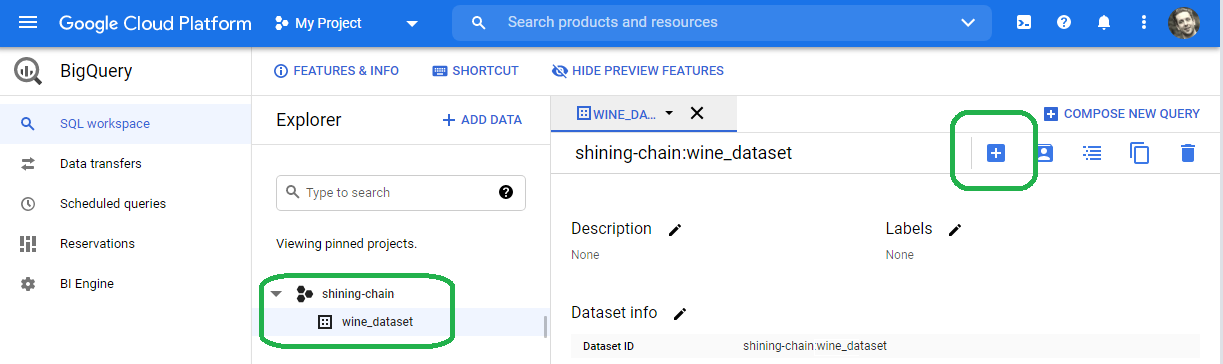Click the Explorer Type to search field
The image size is (1223, 364).
pyautogui.click(x=400, y=192)
